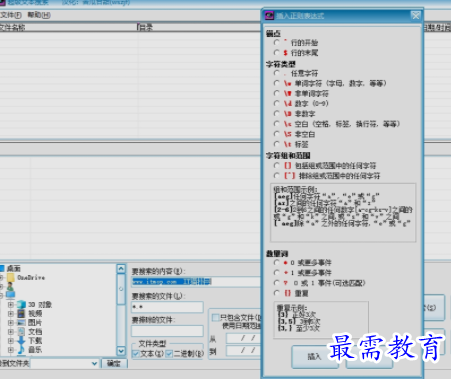This screenshot has height=379, width=451.
Task: Select the \s whitespace option
Action: pyautogui.click(x=276, y=124)
